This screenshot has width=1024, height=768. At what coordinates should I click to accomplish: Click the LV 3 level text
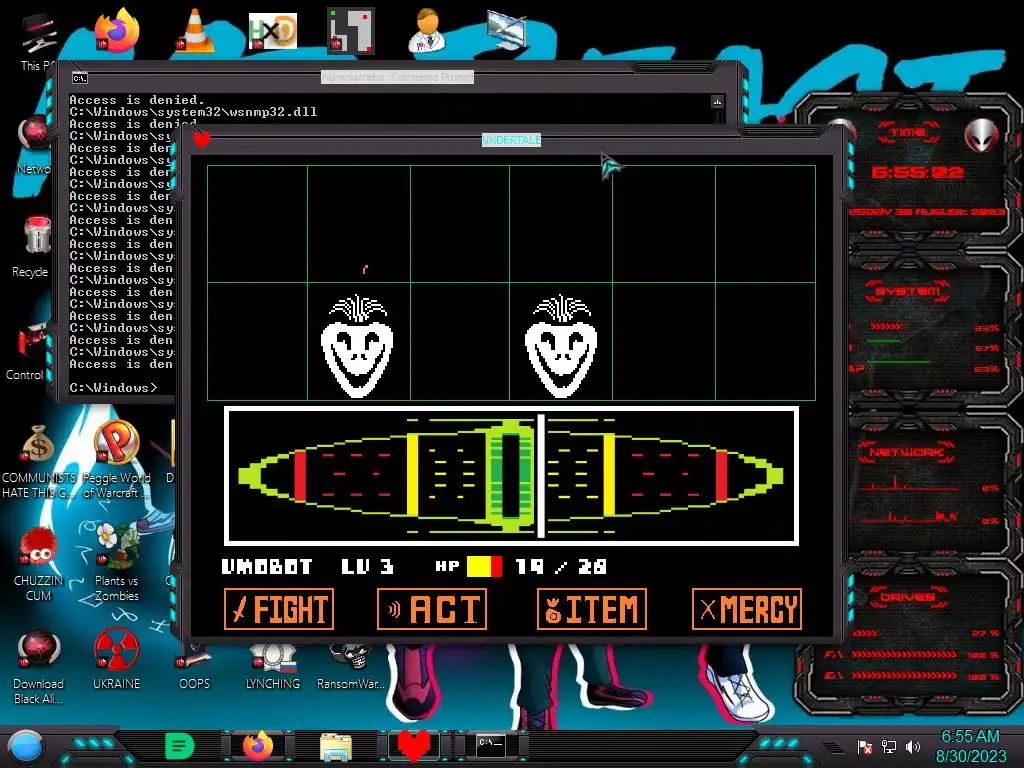point(368,566)
